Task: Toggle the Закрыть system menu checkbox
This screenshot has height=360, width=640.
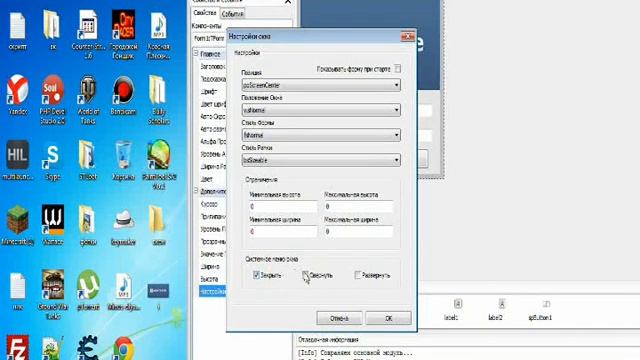Action: click(x=256, y=275)
